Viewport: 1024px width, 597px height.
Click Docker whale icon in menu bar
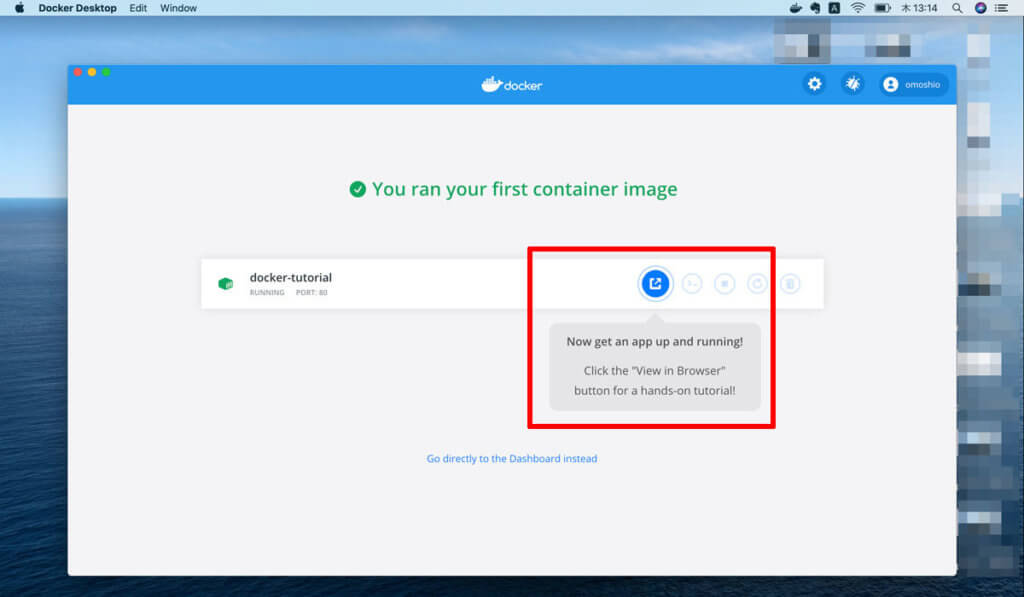coord(796,8)
